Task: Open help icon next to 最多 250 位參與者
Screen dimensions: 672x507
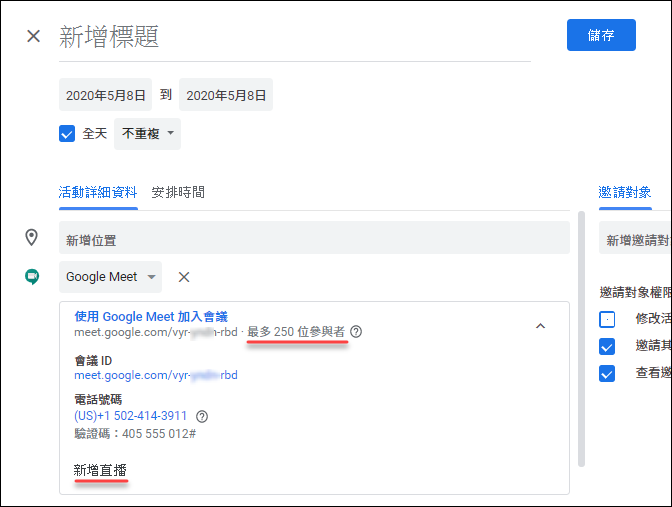Action: [356, 332]
